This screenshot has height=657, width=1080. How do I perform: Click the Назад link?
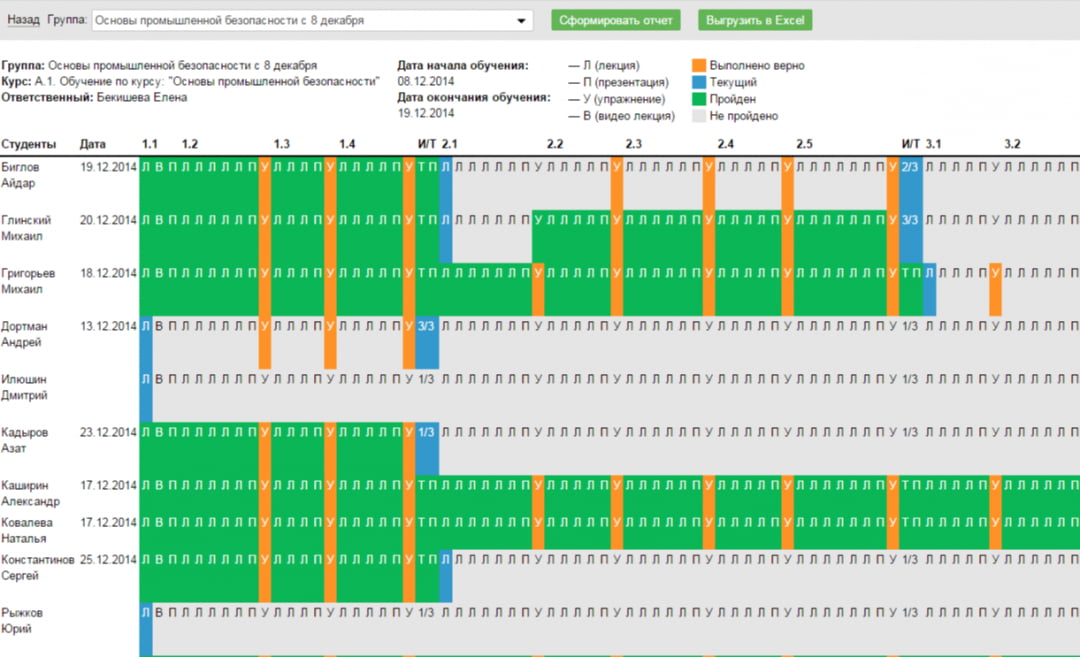(23, 20)
